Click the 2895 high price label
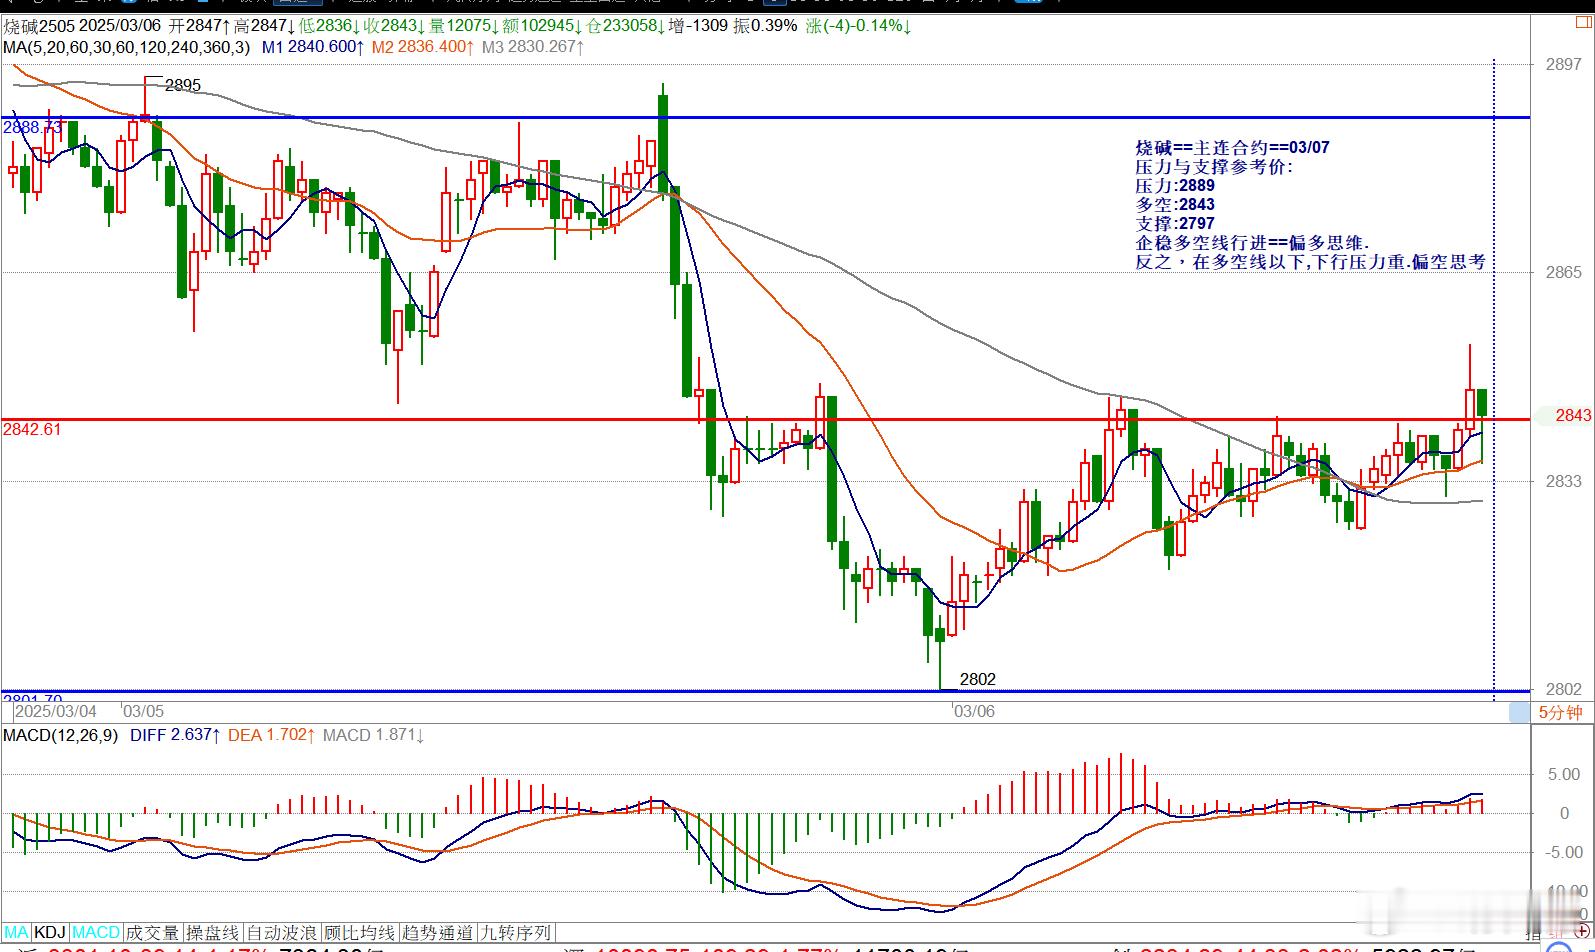The image size is (1595, 952). 183,85
